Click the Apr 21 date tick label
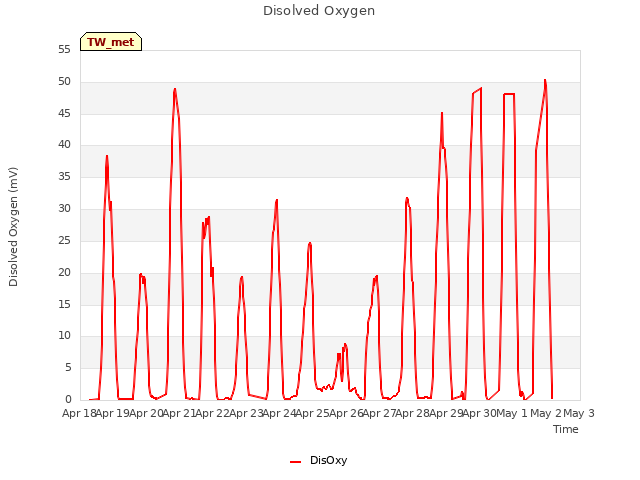640x480 pixels. click(x=179, y=413)
